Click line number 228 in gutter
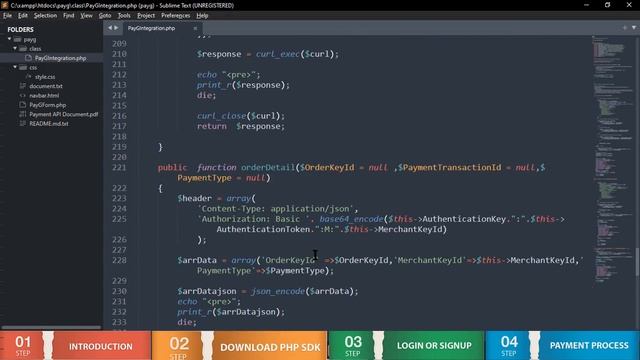This screenshot has height=360, width=640. click(x=119, y=260)
